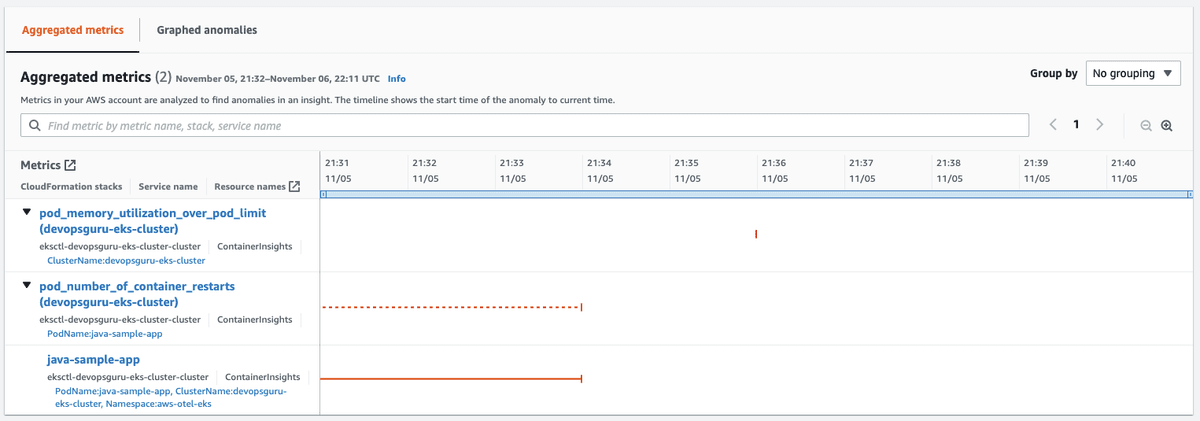Open the java-sample-app metric link
The height and width of the screenshot is (421, 1200).
tap(93, 359)
